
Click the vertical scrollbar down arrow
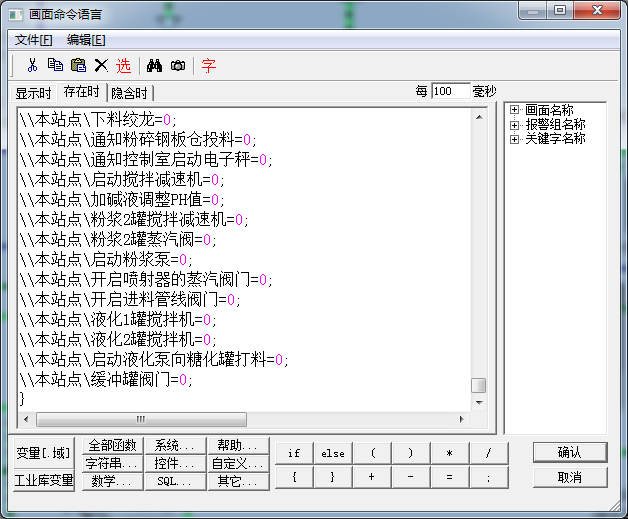coord(479,402)
